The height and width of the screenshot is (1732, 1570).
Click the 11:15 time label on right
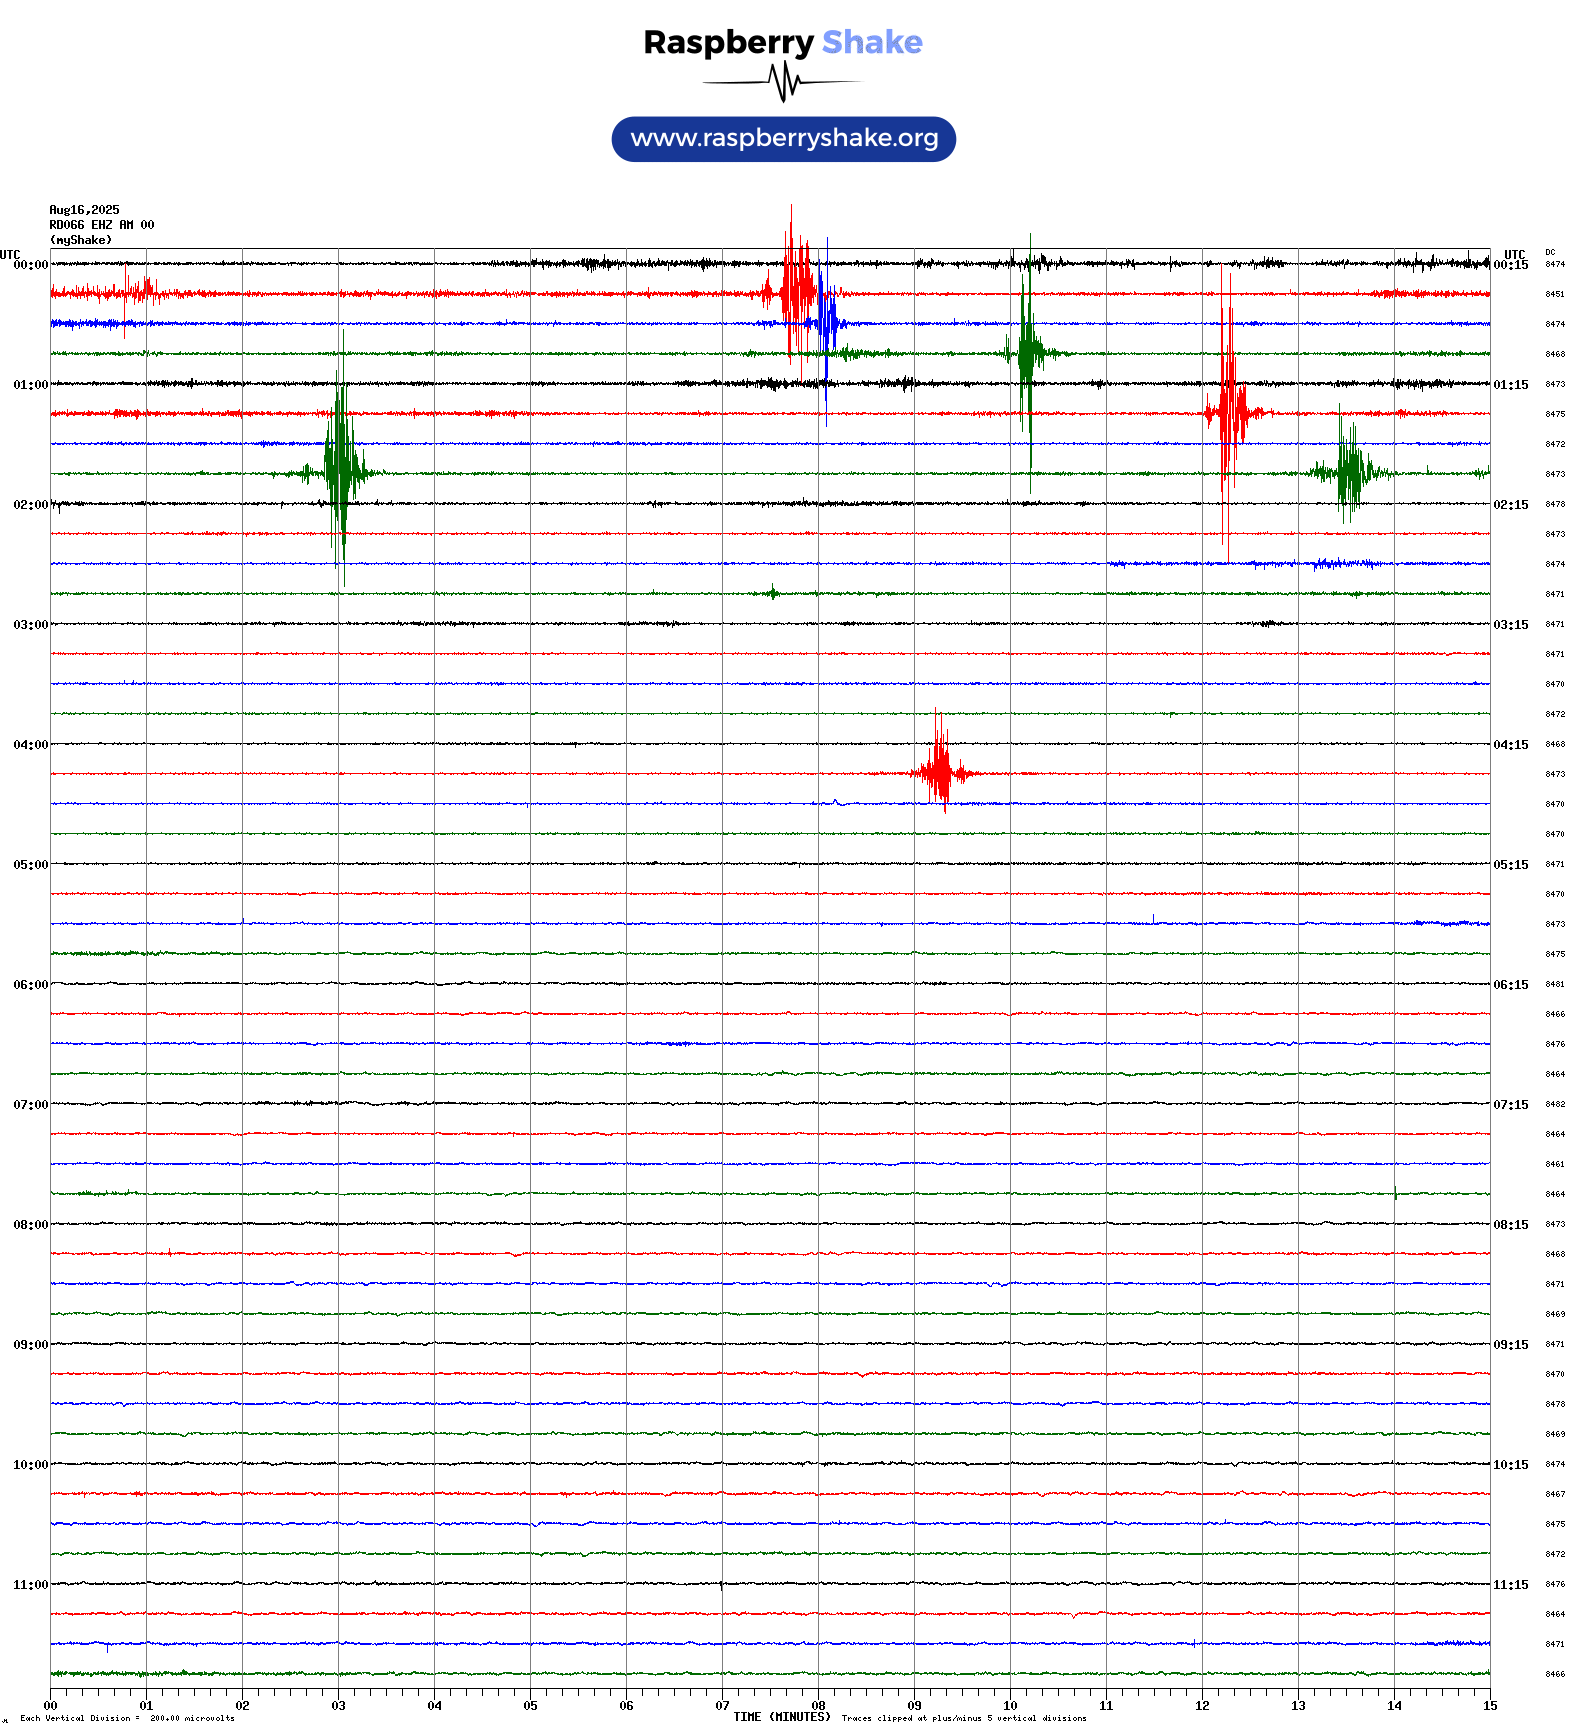click(1510, 1585)
